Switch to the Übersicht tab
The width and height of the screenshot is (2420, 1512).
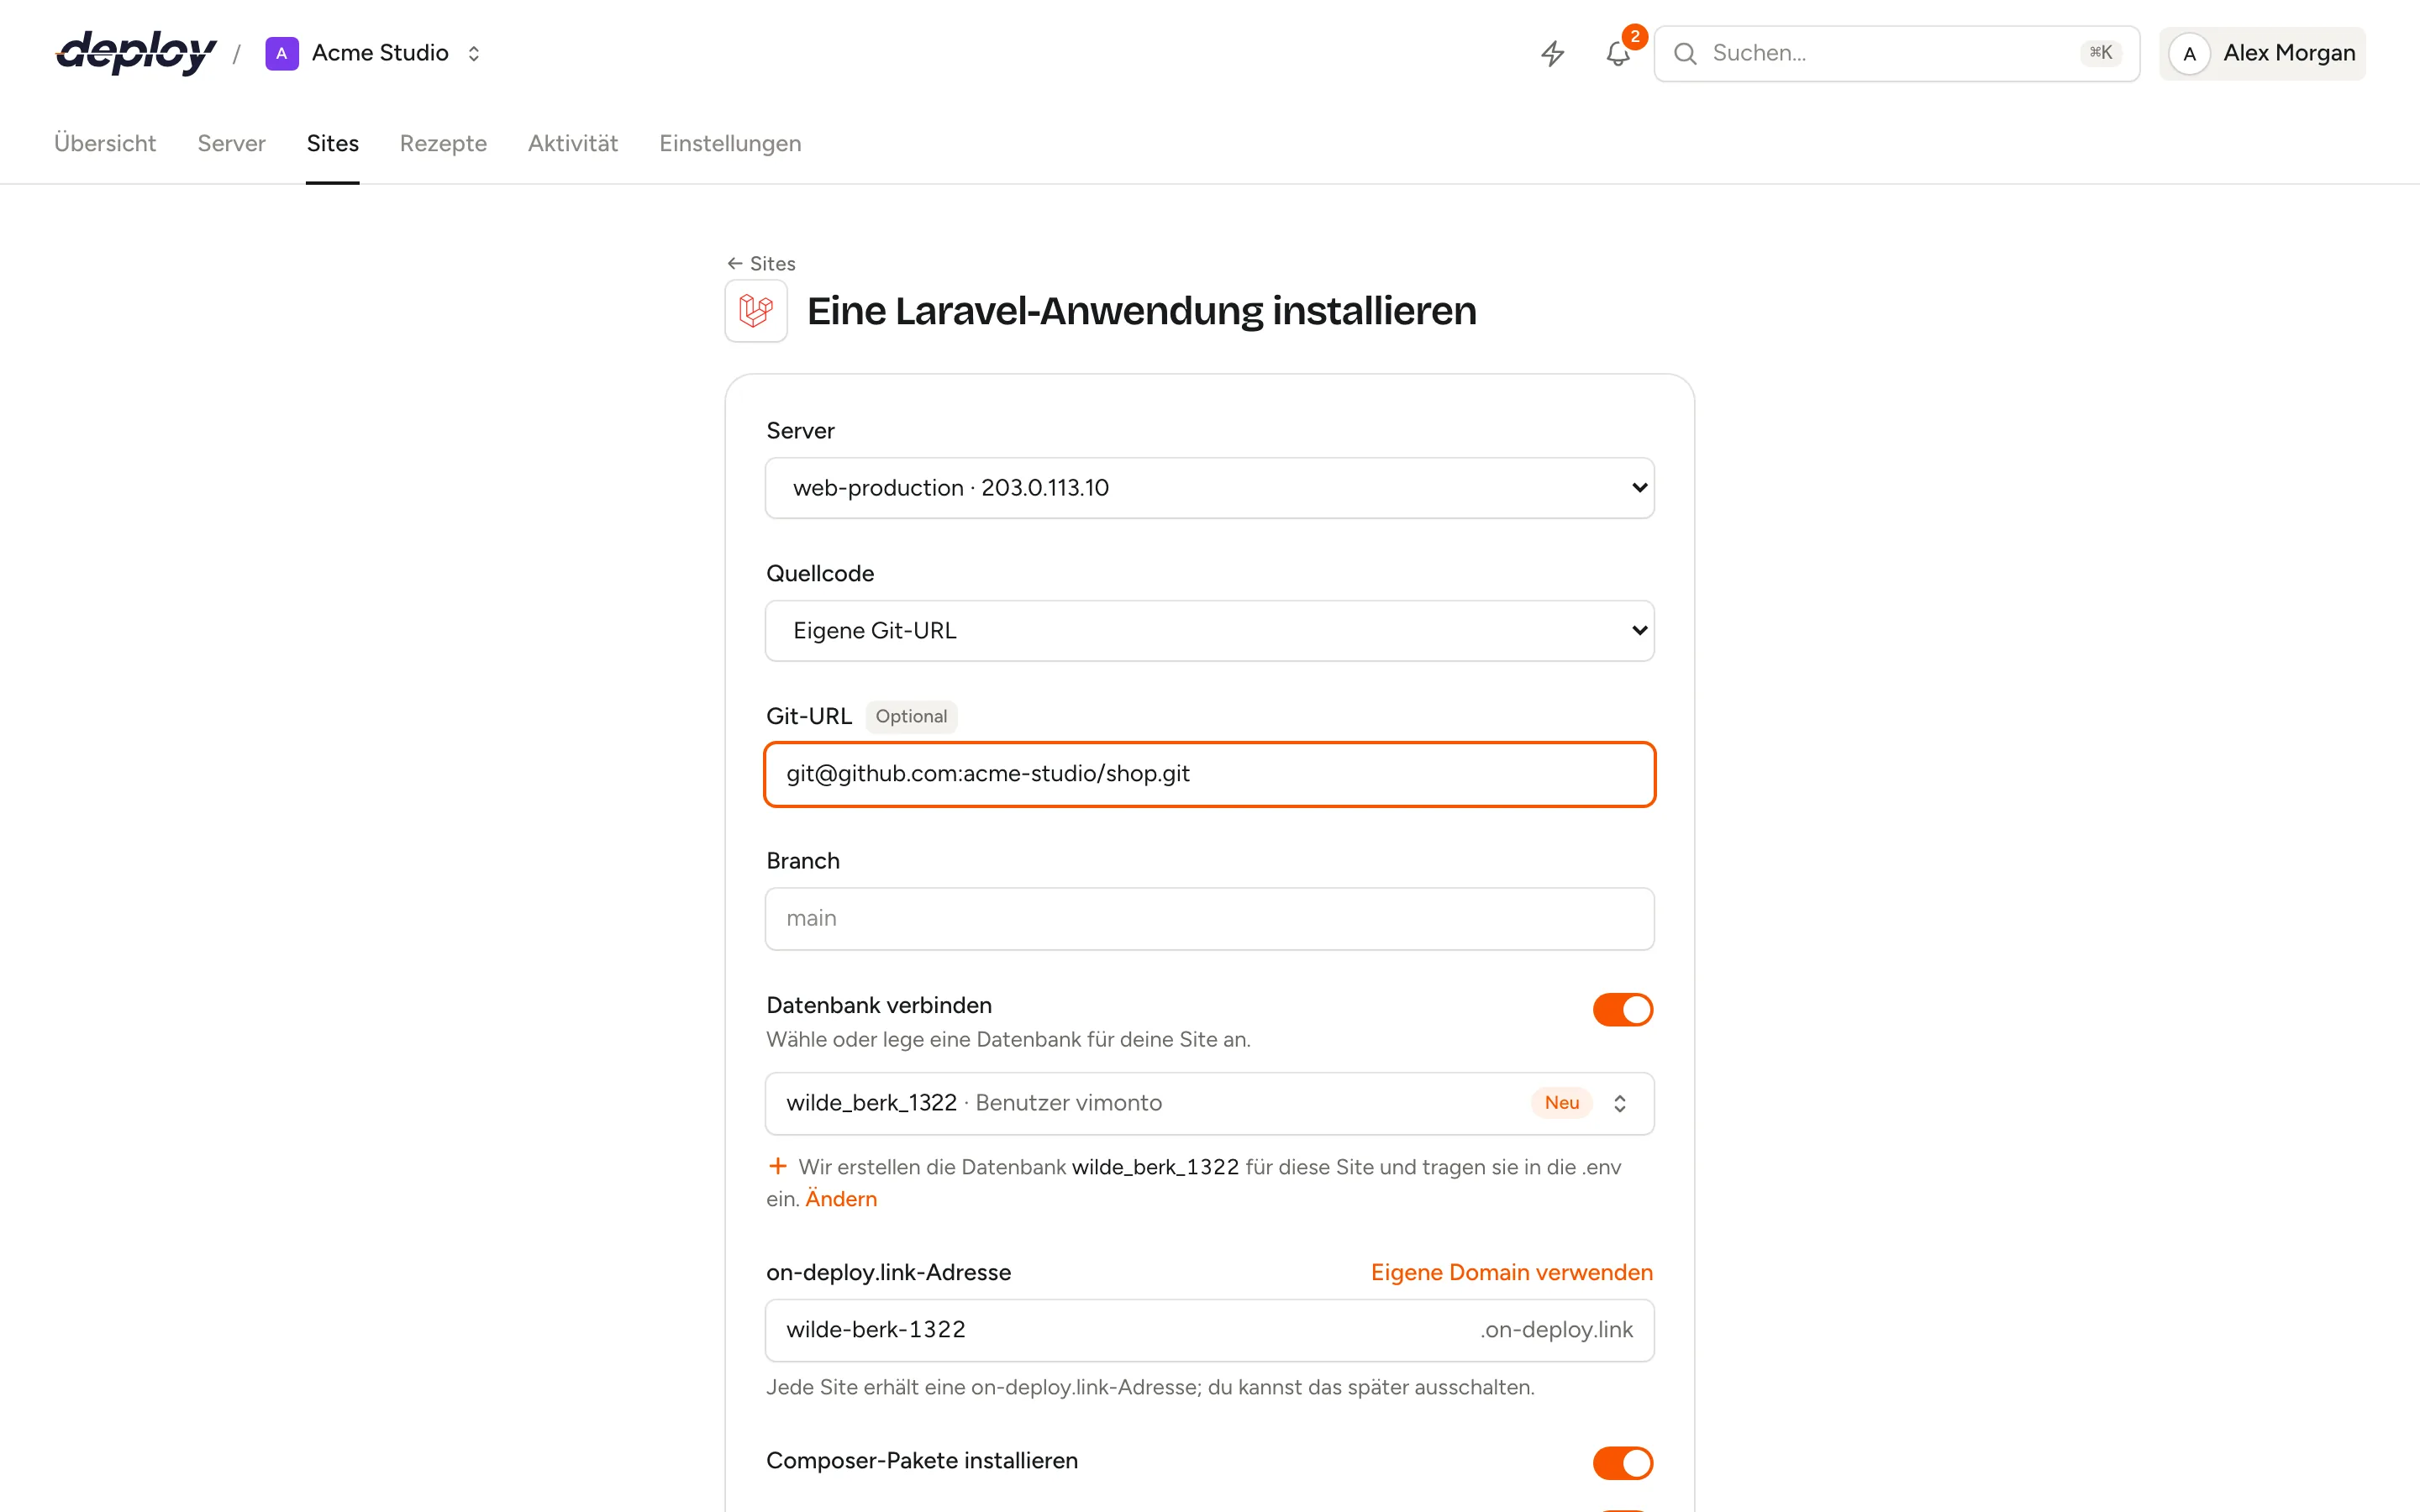(105, 143)
